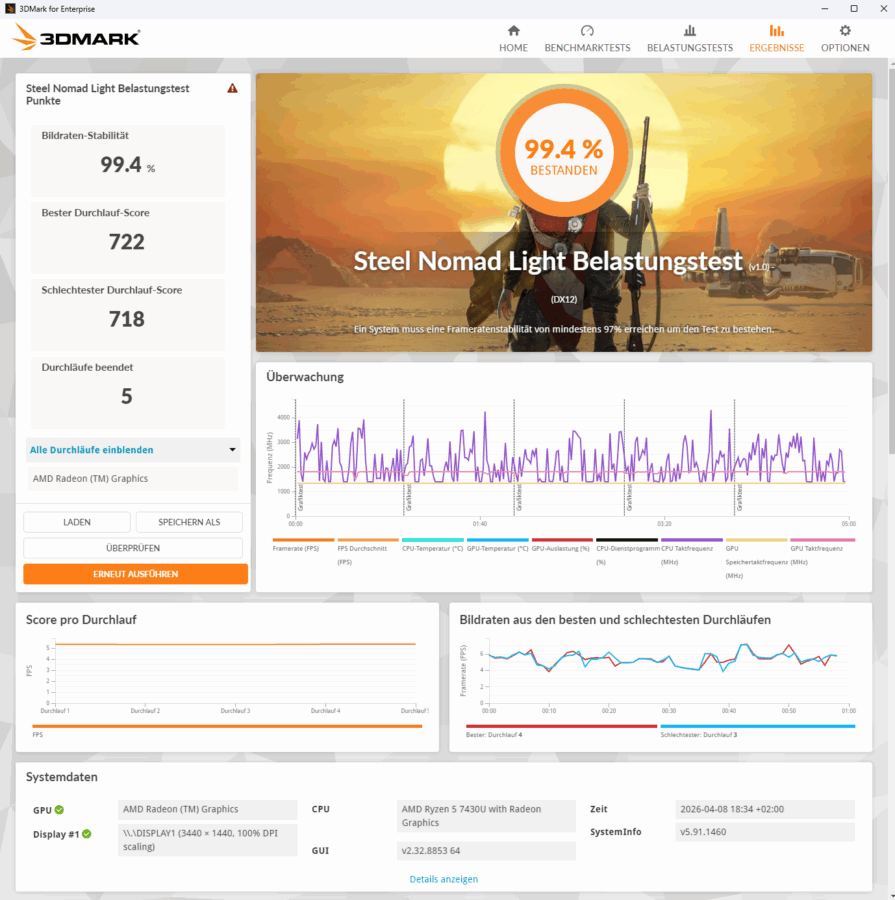Click the FPS legend bar under Score chart
895x900 pixels.
click(227, 727)
